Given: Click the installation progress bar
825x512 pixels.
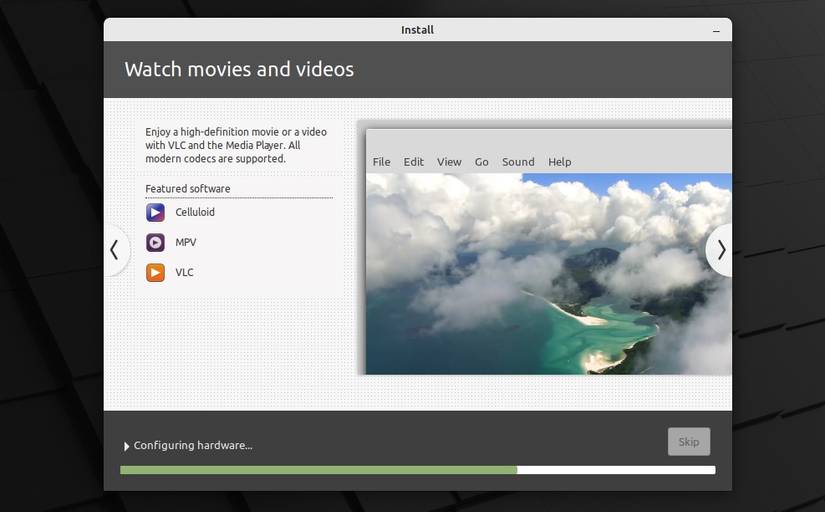Looking at the screenshot, I should (418, 470).
